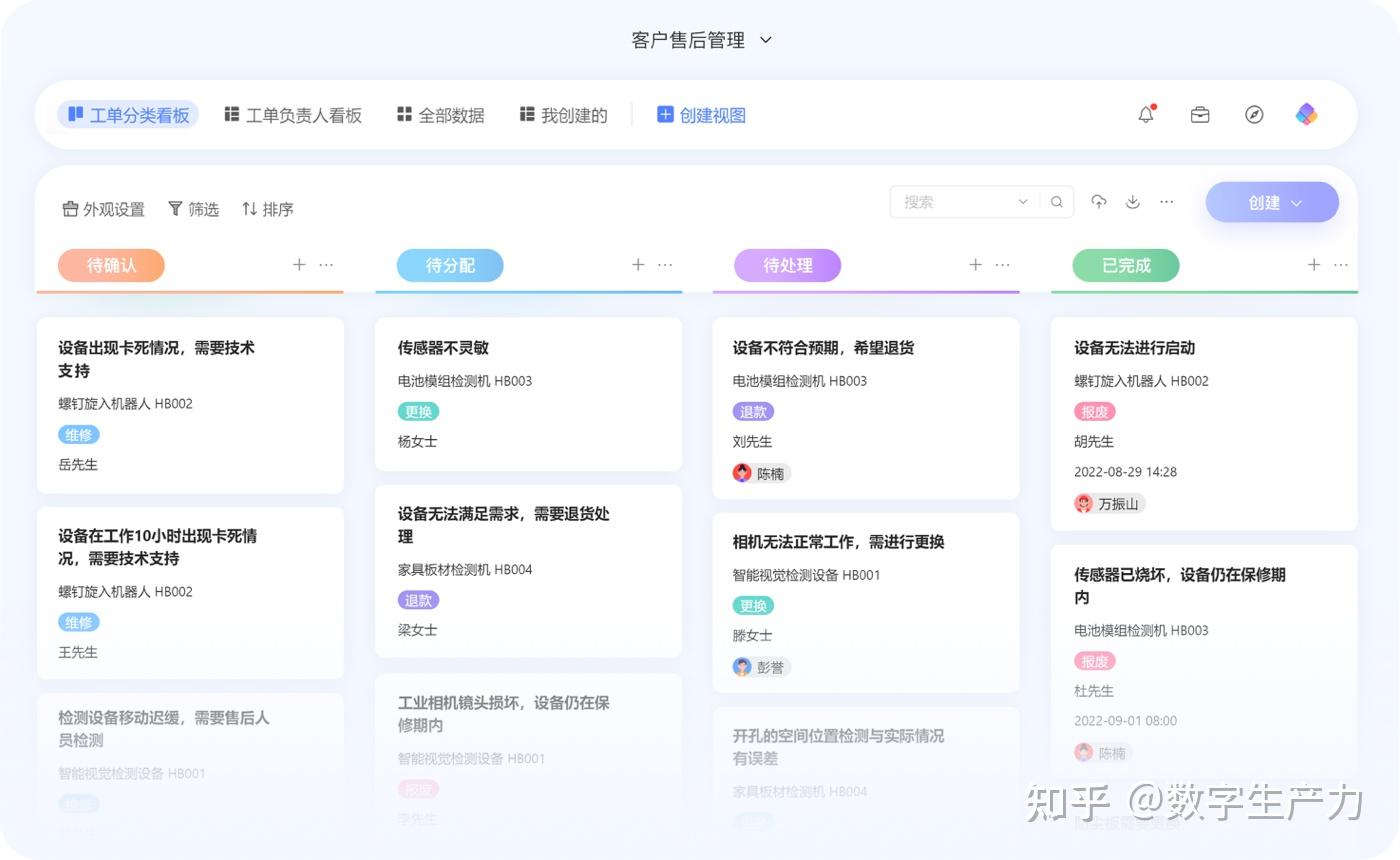1400x860 pixels.
Task: Click the colorful app logo icon
Action: 1306,114
